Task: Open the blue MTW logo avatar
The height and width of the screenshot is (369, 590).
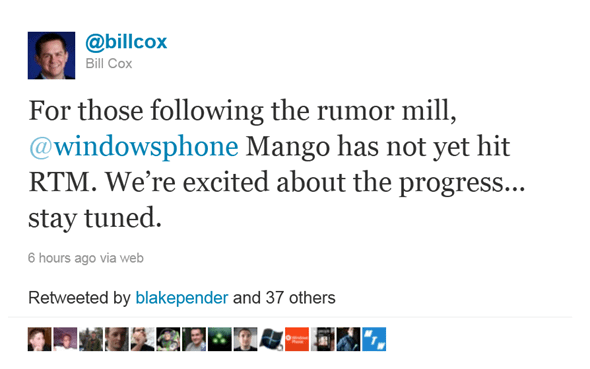Action: tap(374, 339)
